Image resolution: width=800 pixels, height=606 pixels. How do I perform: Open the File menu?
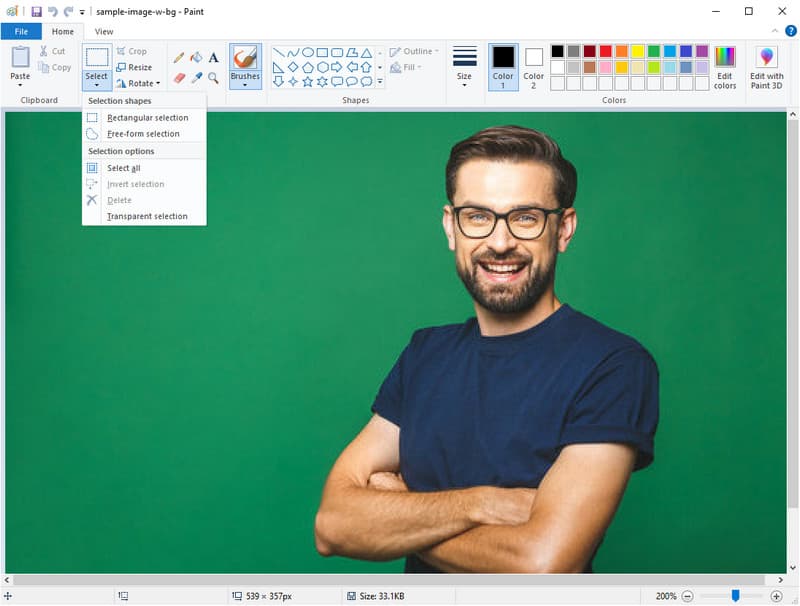21,31
